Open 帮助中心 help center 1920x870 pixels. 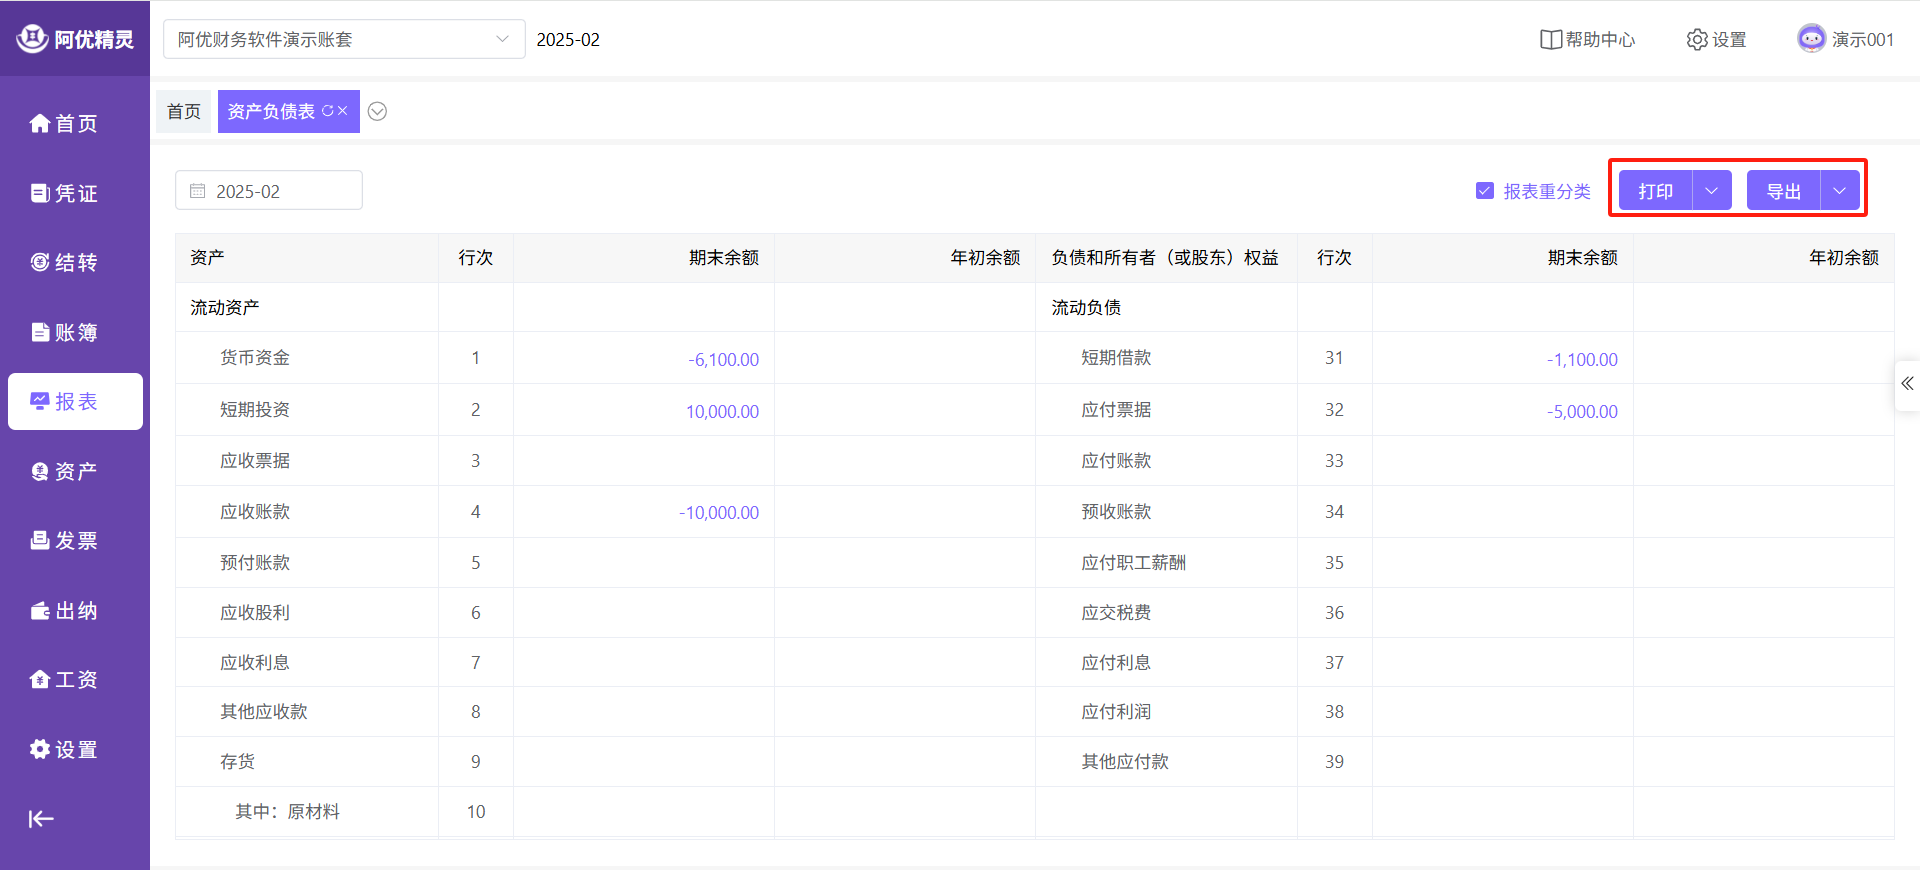[1588, 40]
